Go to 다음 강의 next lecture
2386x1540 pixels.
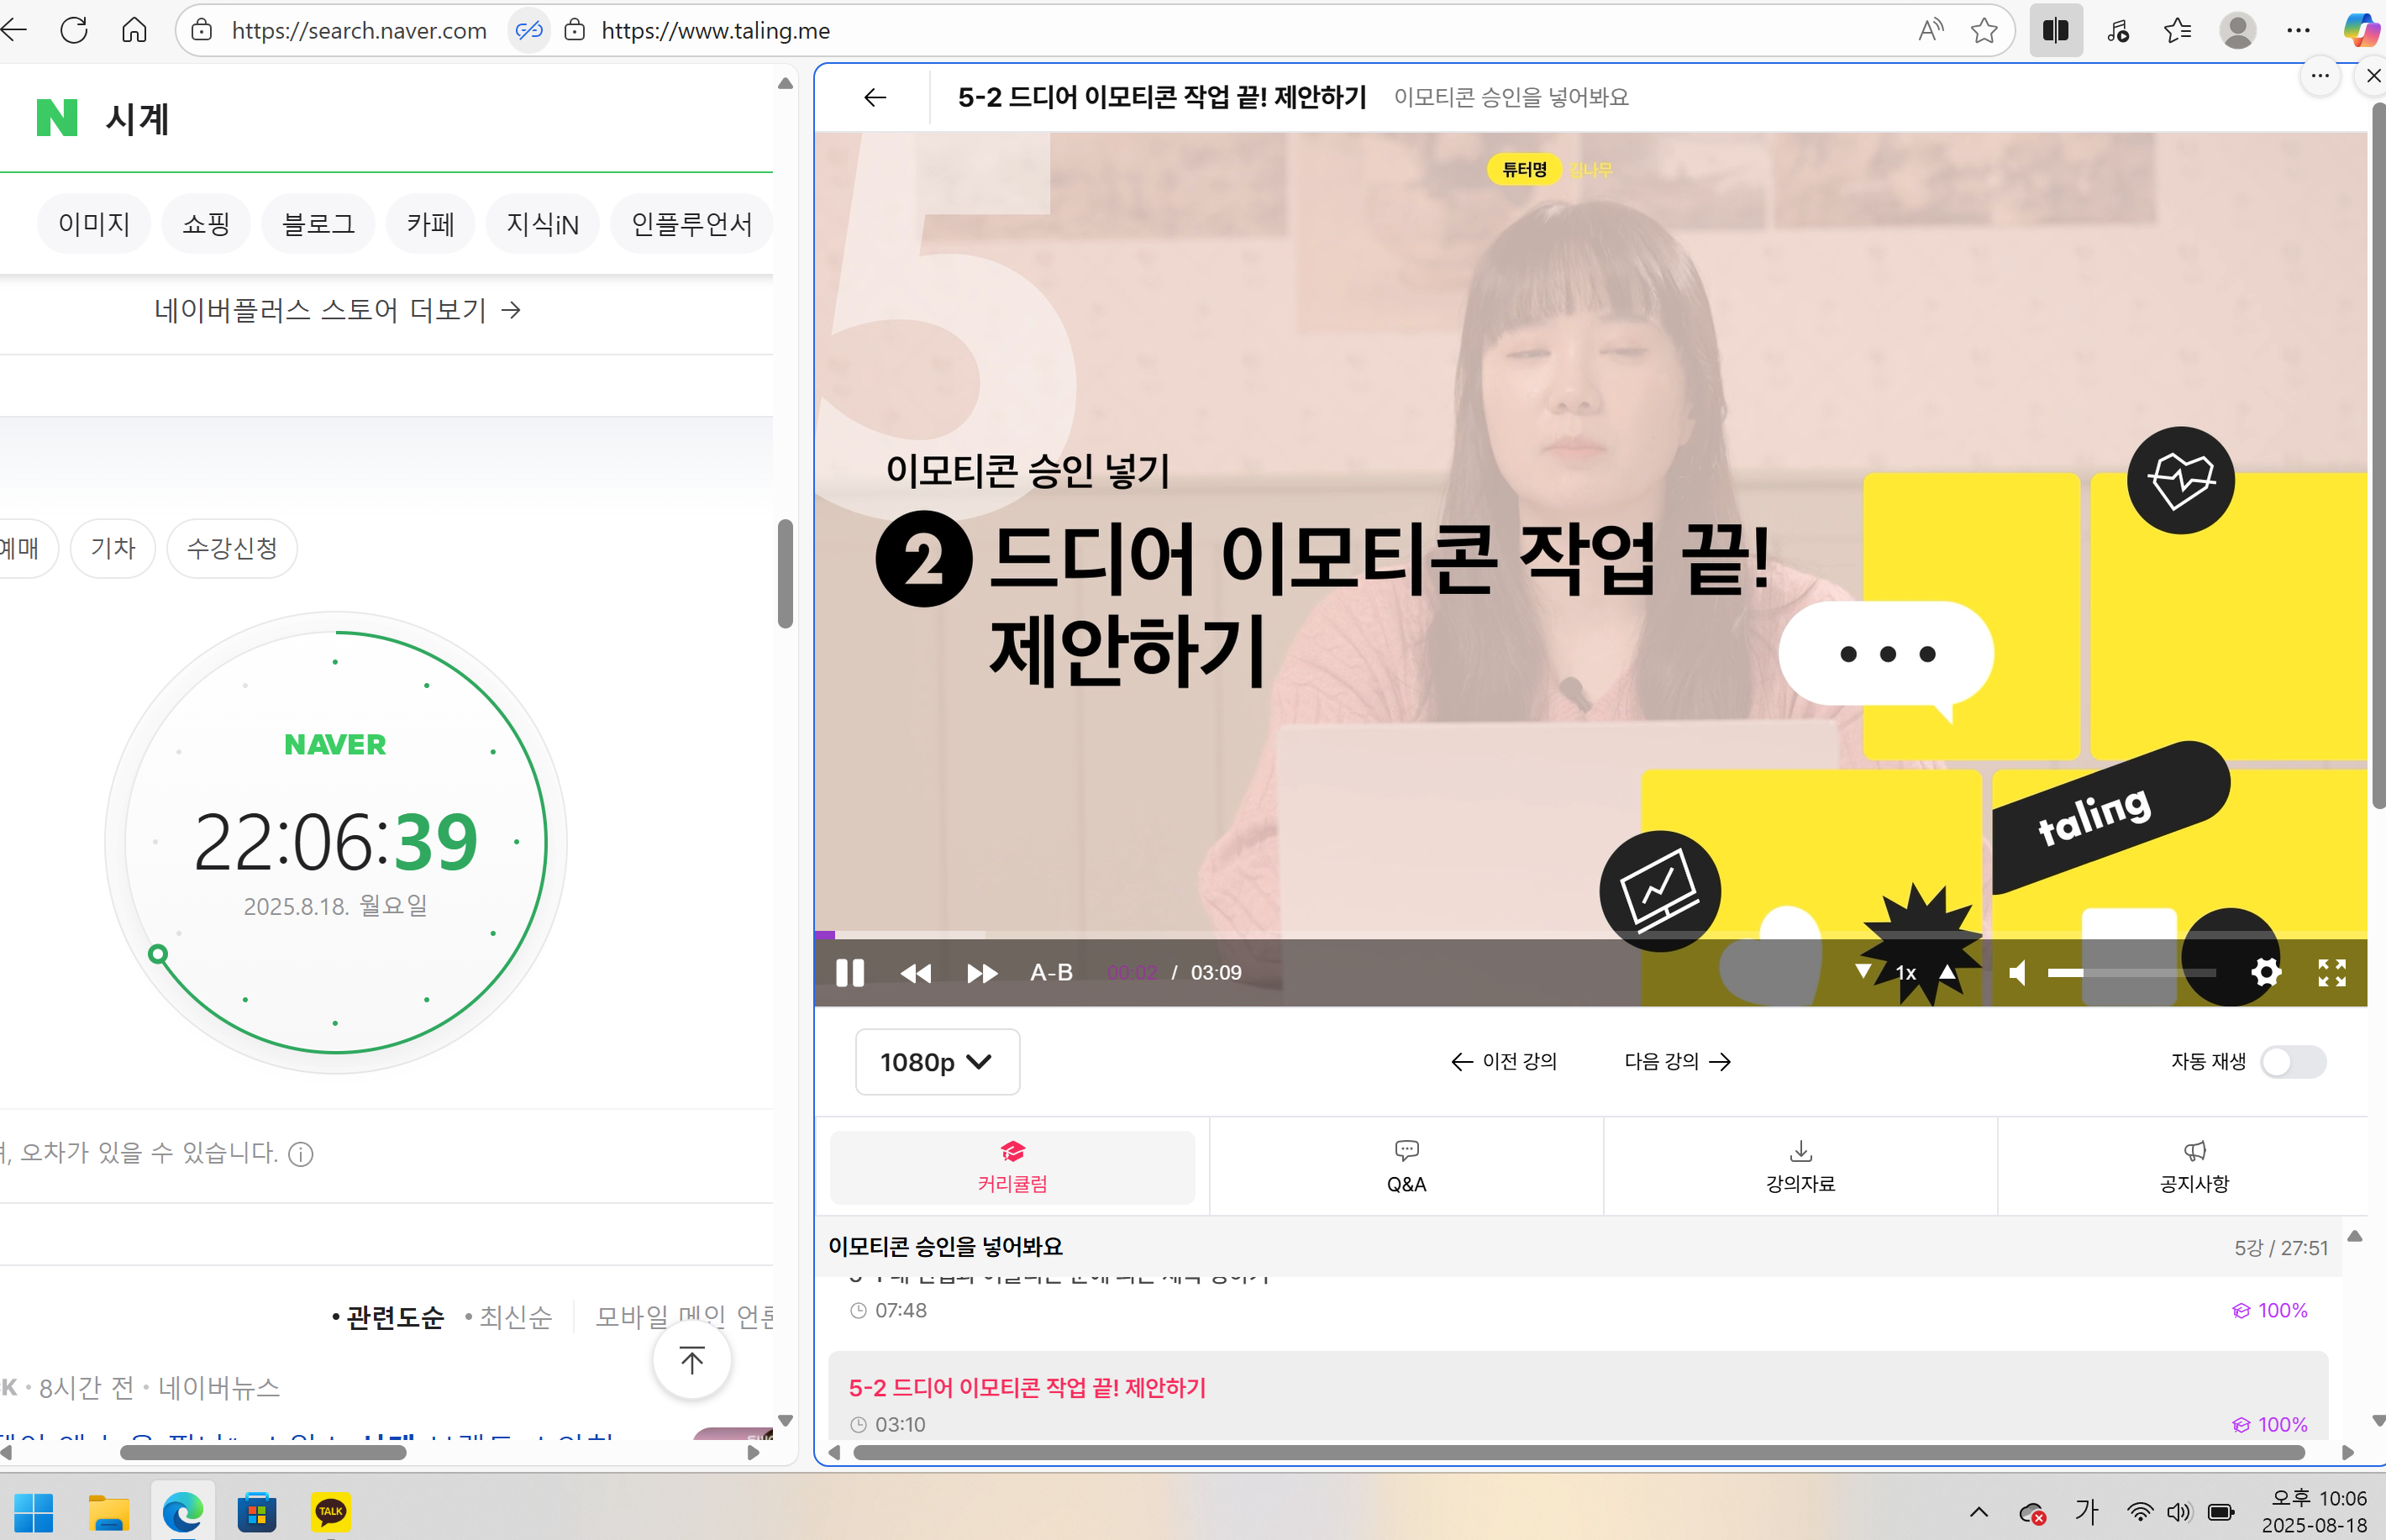(1677, 1061)
